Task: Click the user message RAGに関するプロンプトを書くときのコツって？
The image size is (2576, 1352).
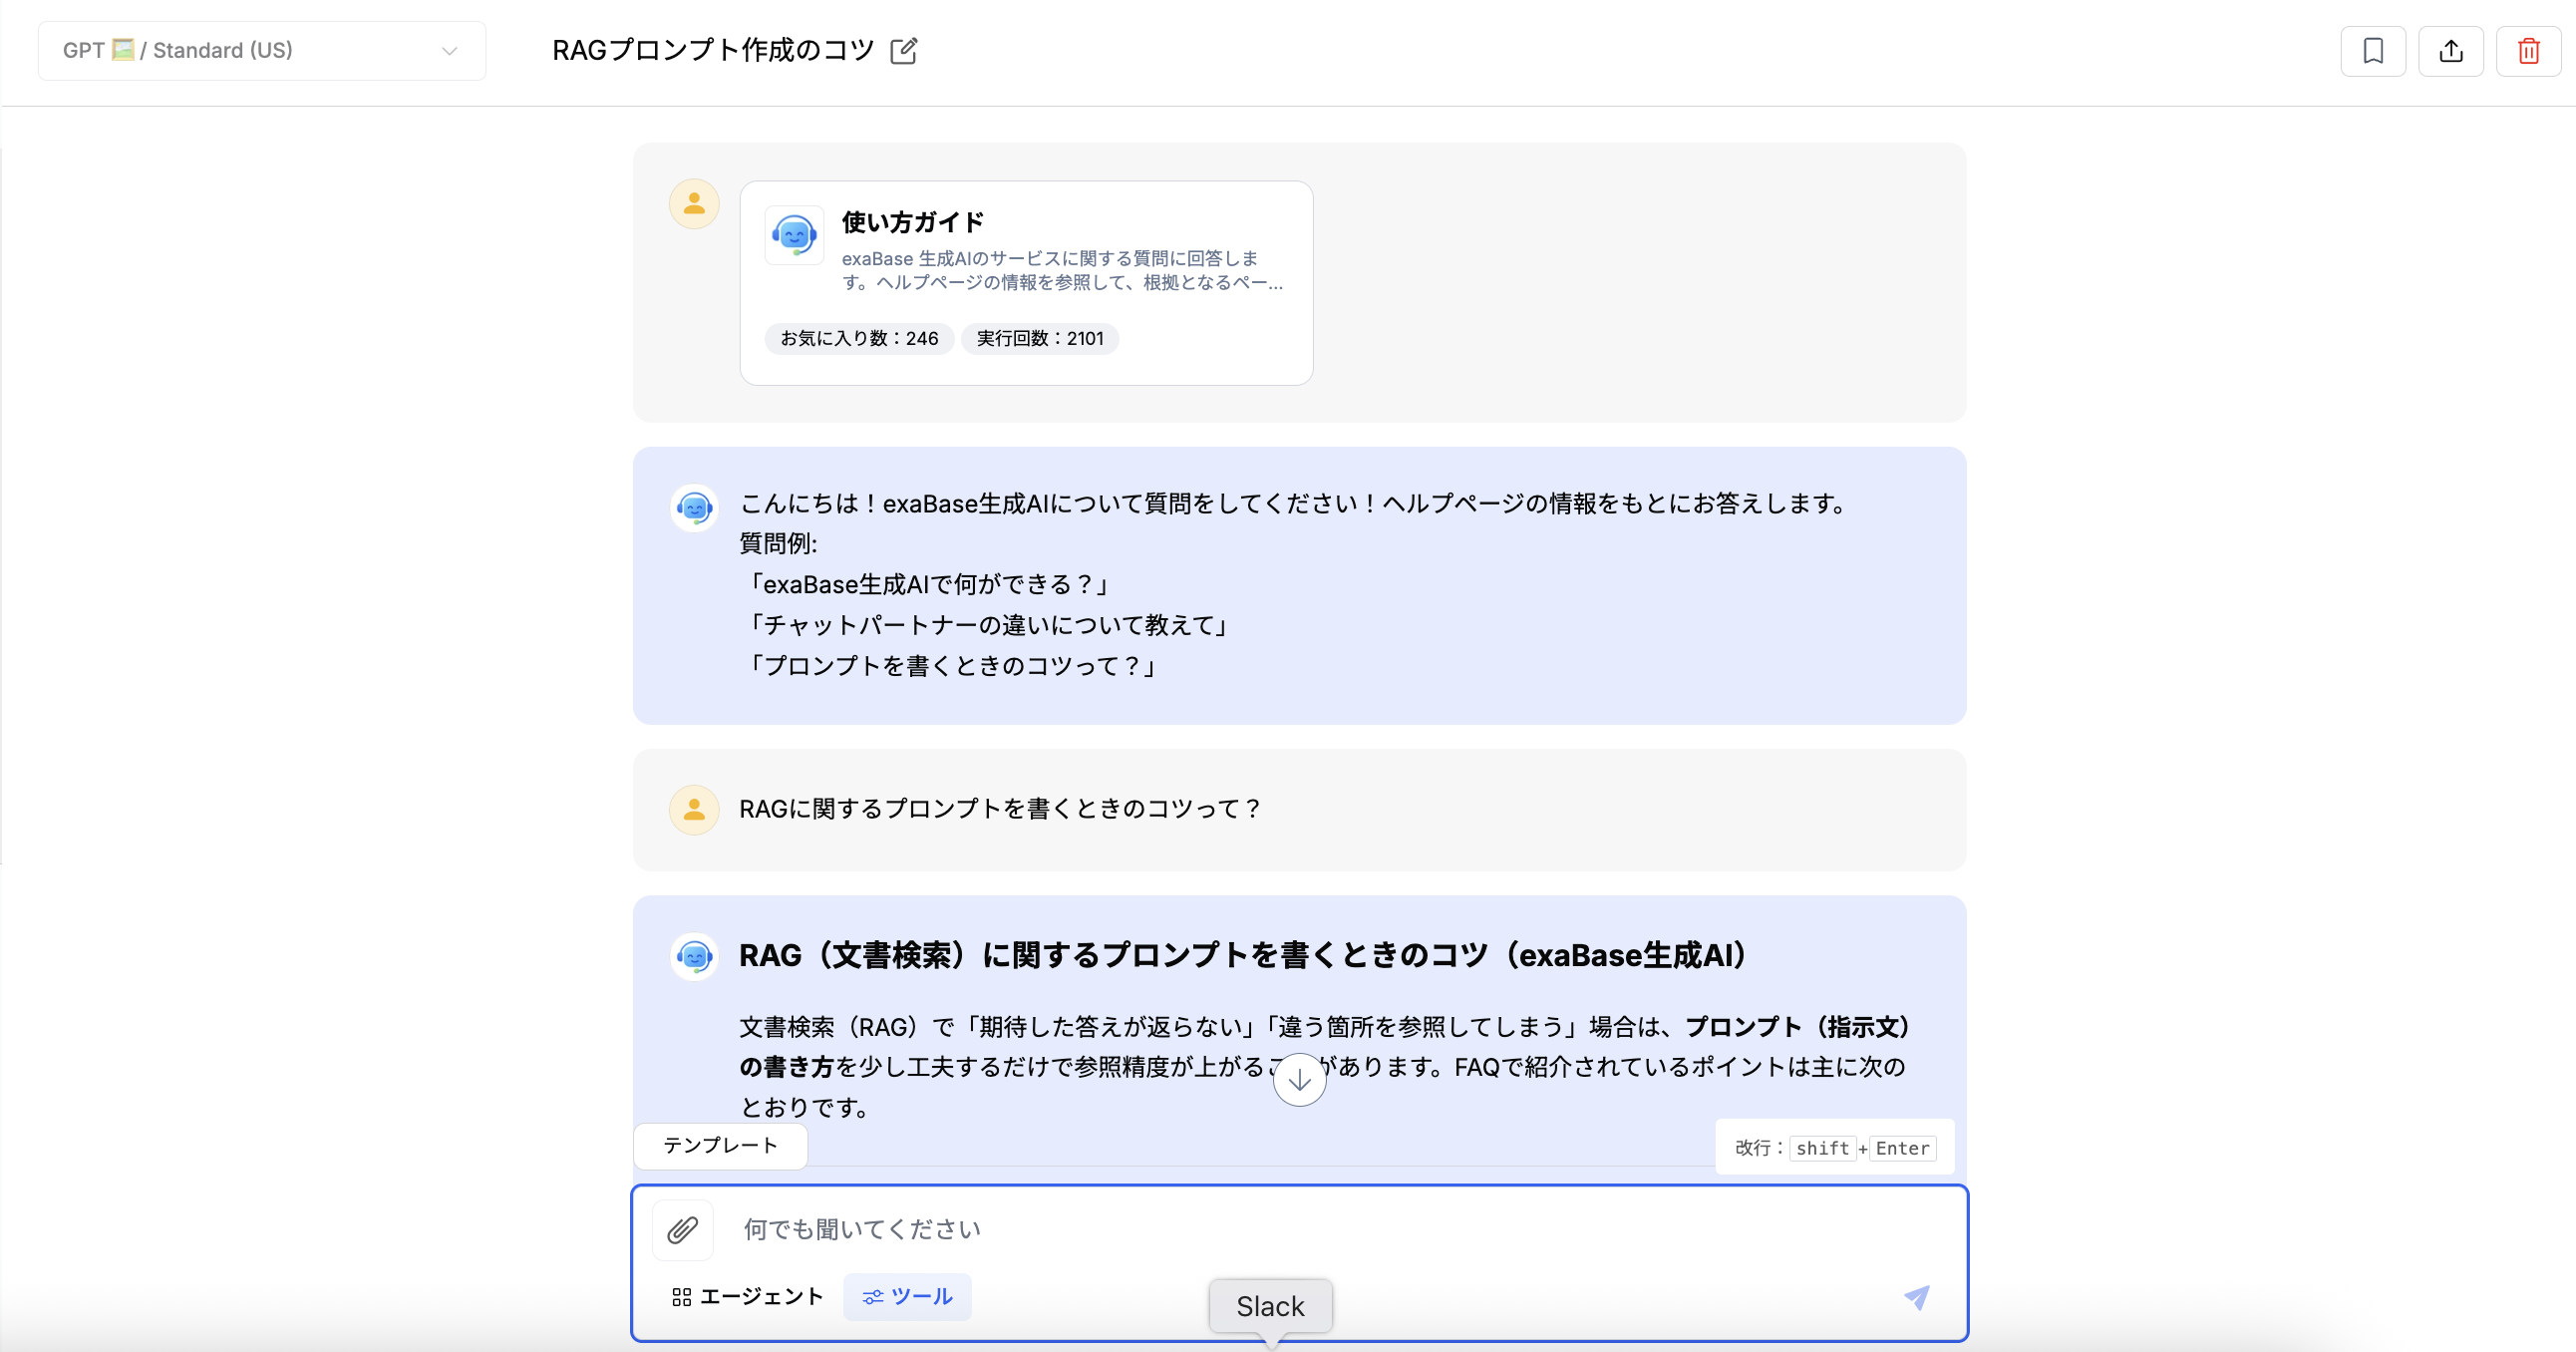Action: 1001,809
